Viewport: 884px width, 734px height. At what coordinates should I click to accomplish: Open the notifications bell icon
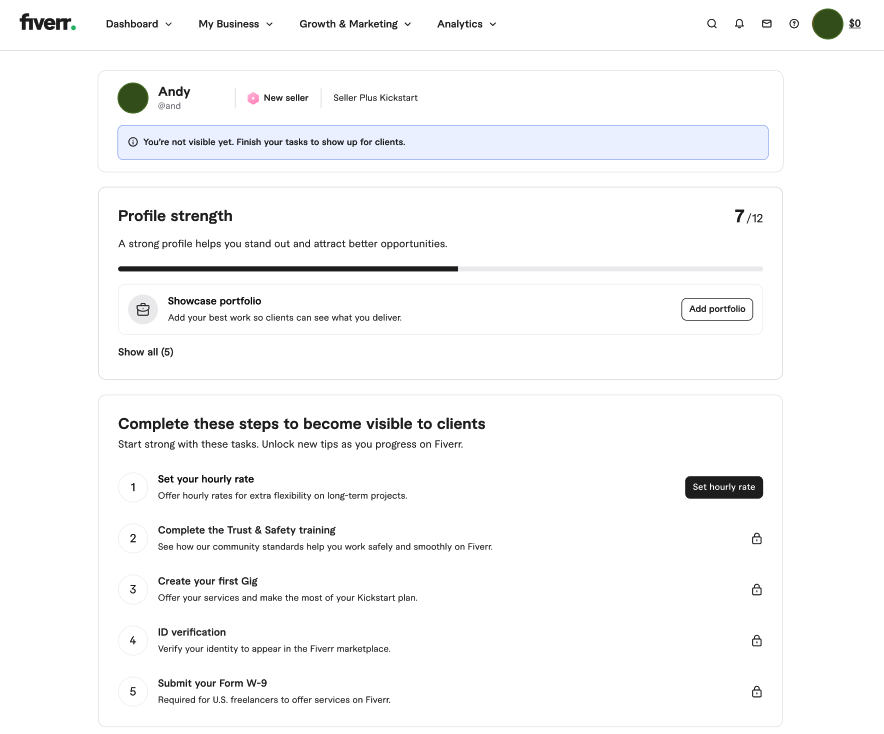click(x=739, y=24)
